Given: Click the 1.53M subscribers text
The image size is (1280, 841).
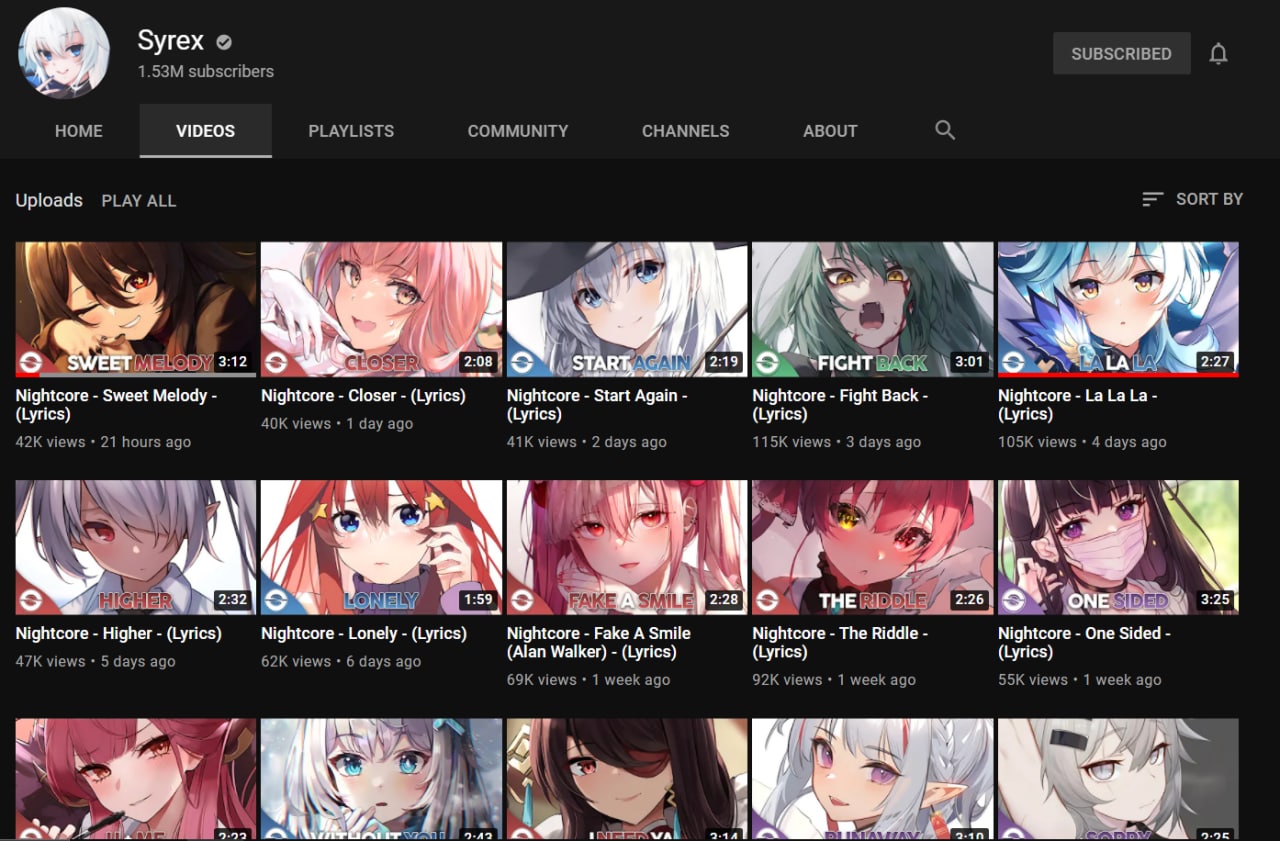Looking at the screenshot, I should click(x=205, y=72).
